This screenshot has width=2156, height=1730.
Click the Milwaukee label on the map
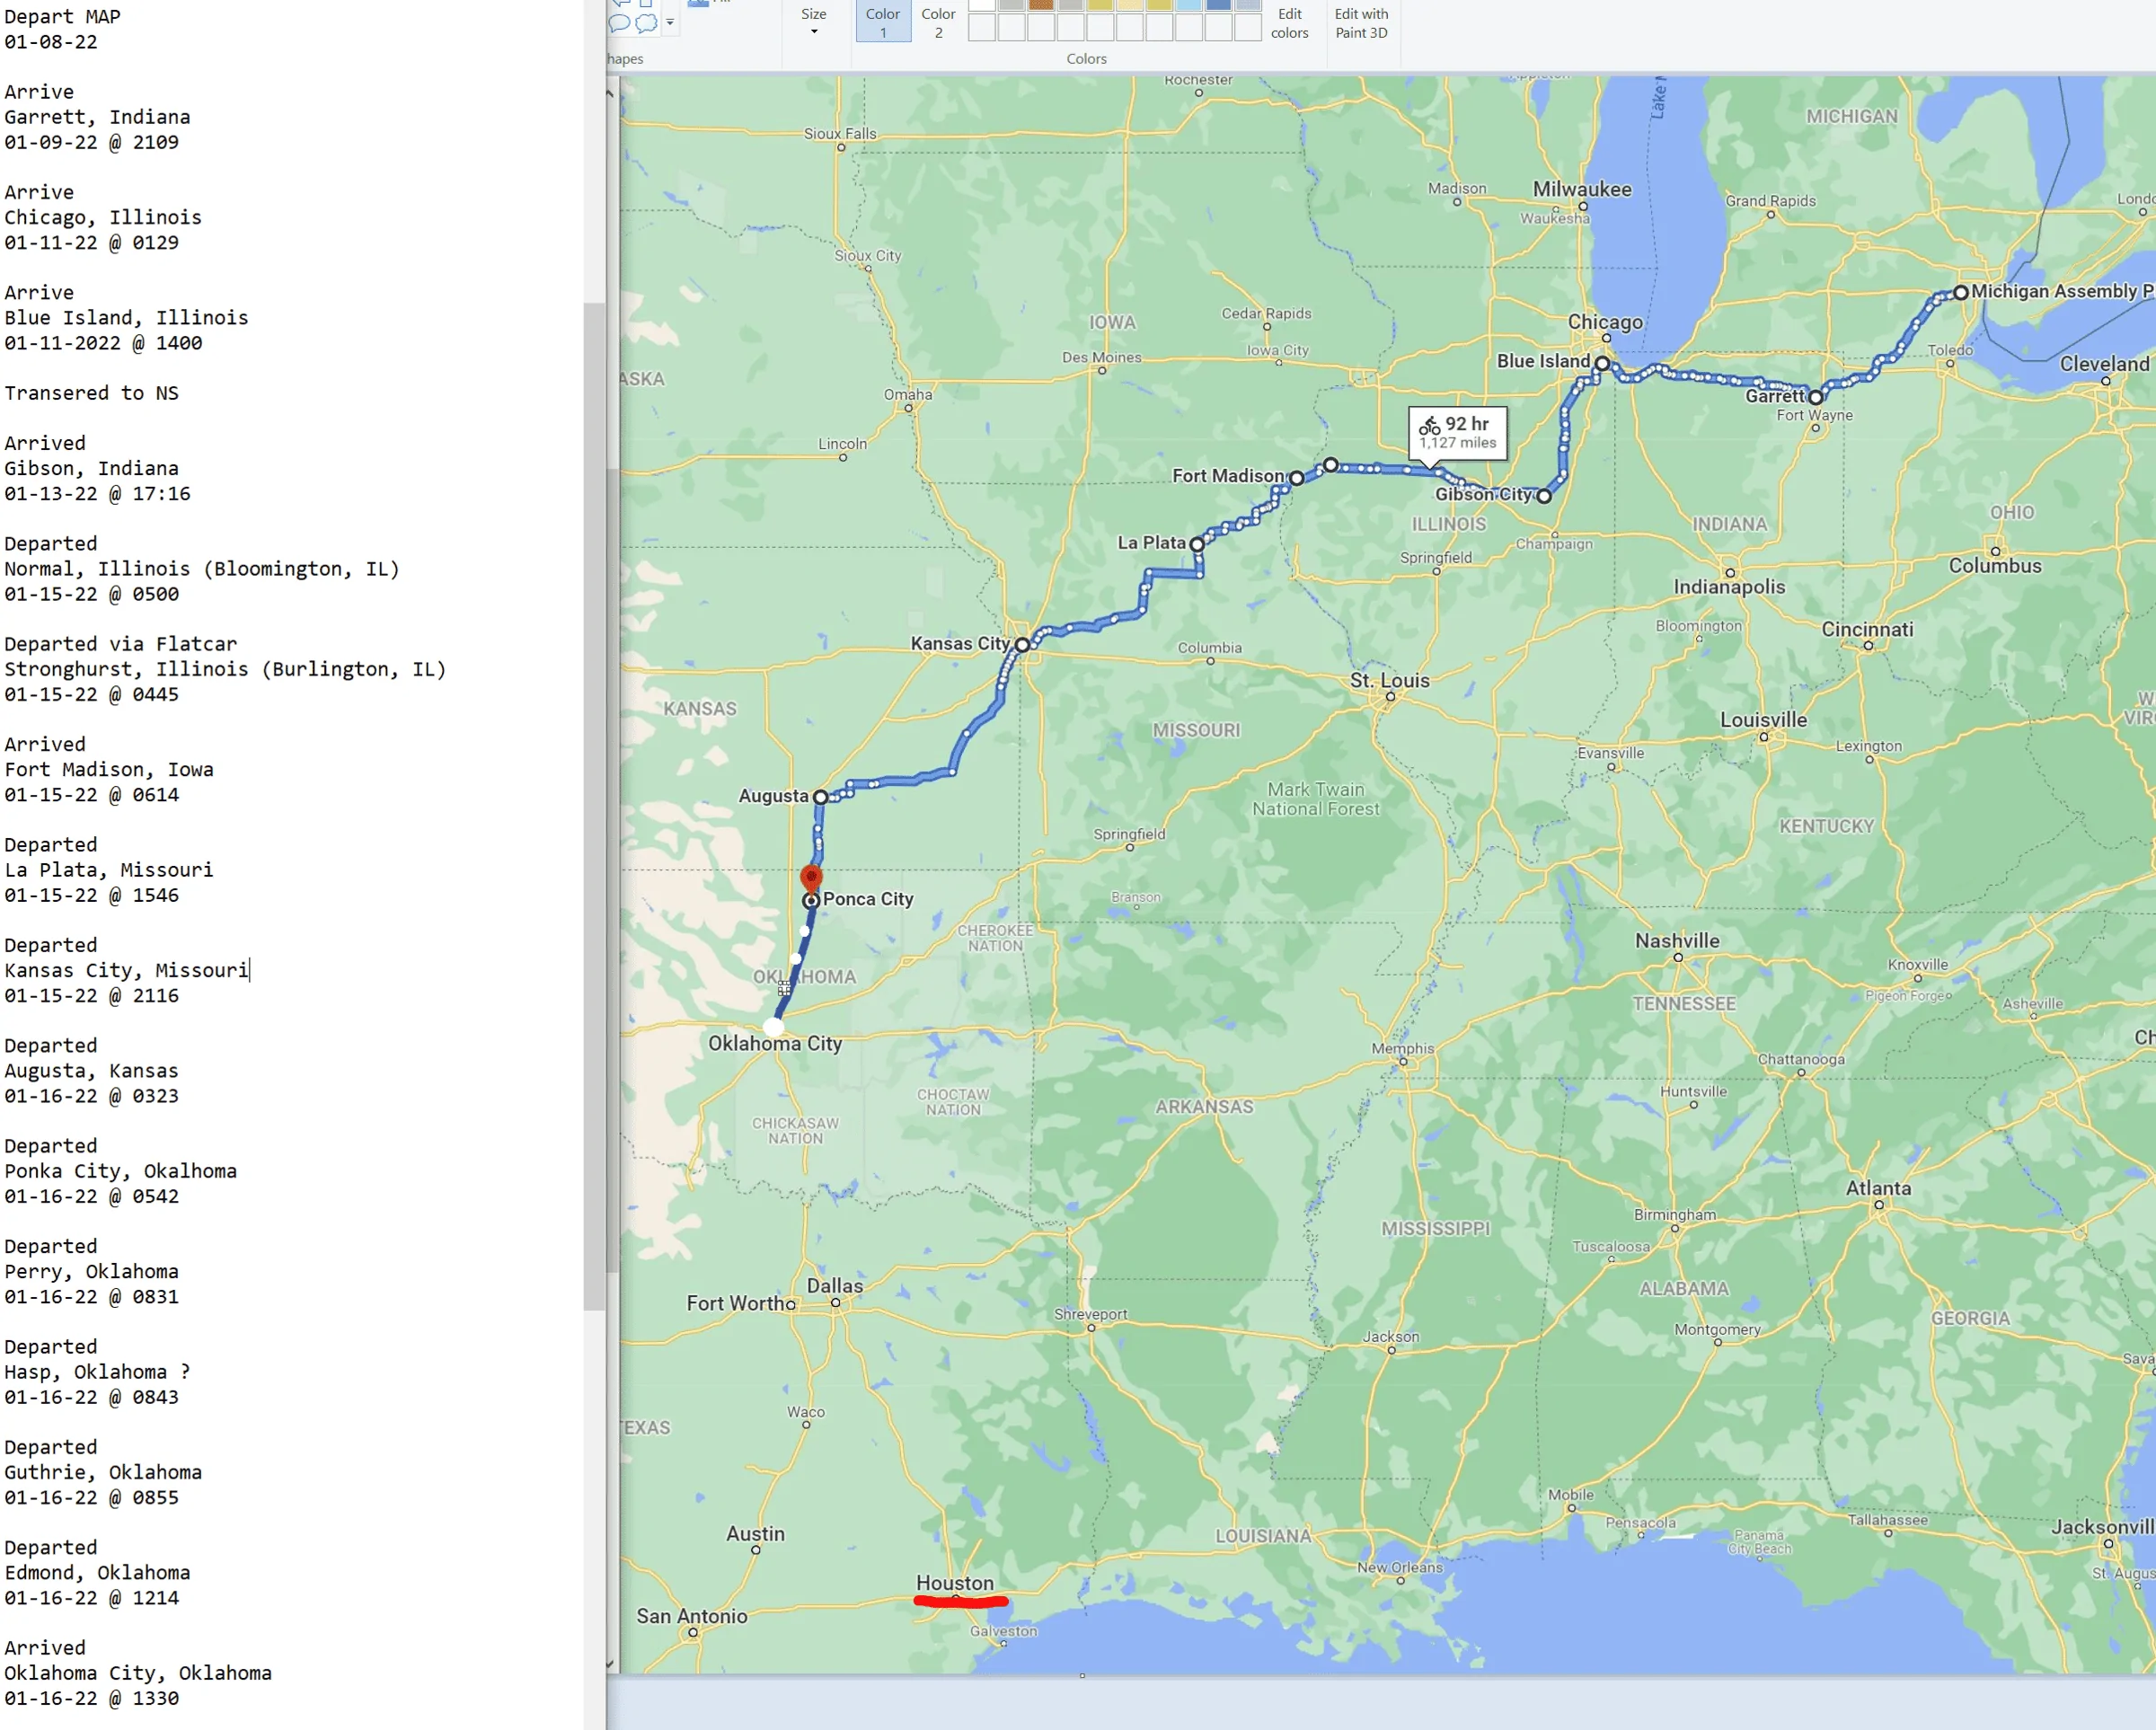[1582, 189]
